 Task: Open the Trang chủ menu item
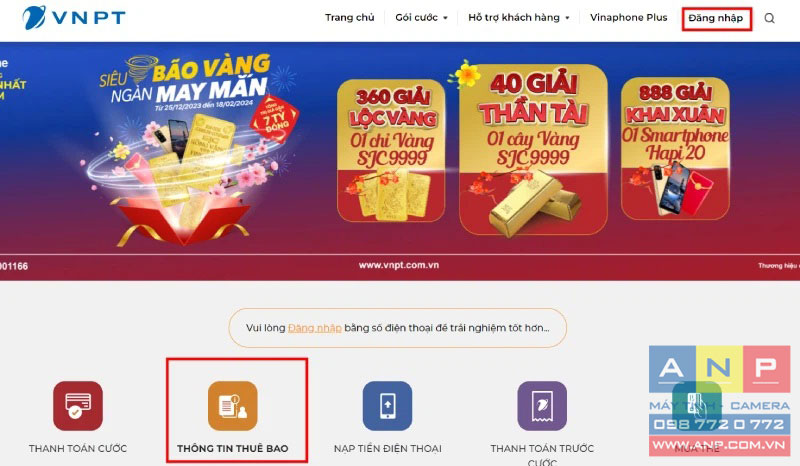349,17
